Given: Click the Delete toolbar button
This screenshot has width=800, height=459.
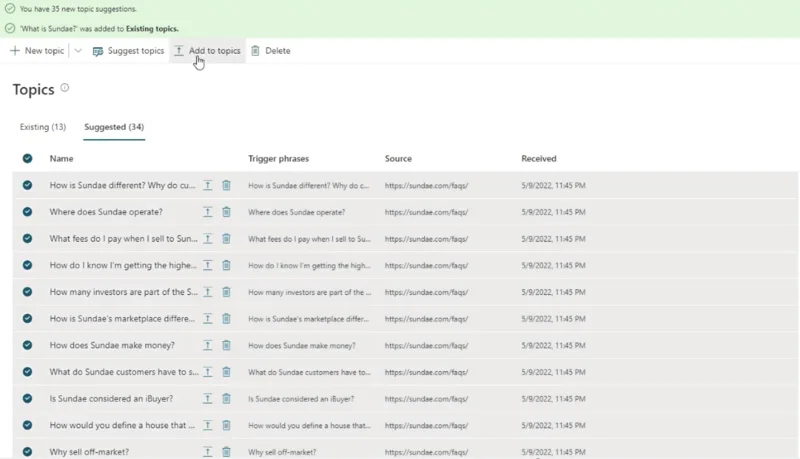Looking at the screenshot, I should pos(271,50).
